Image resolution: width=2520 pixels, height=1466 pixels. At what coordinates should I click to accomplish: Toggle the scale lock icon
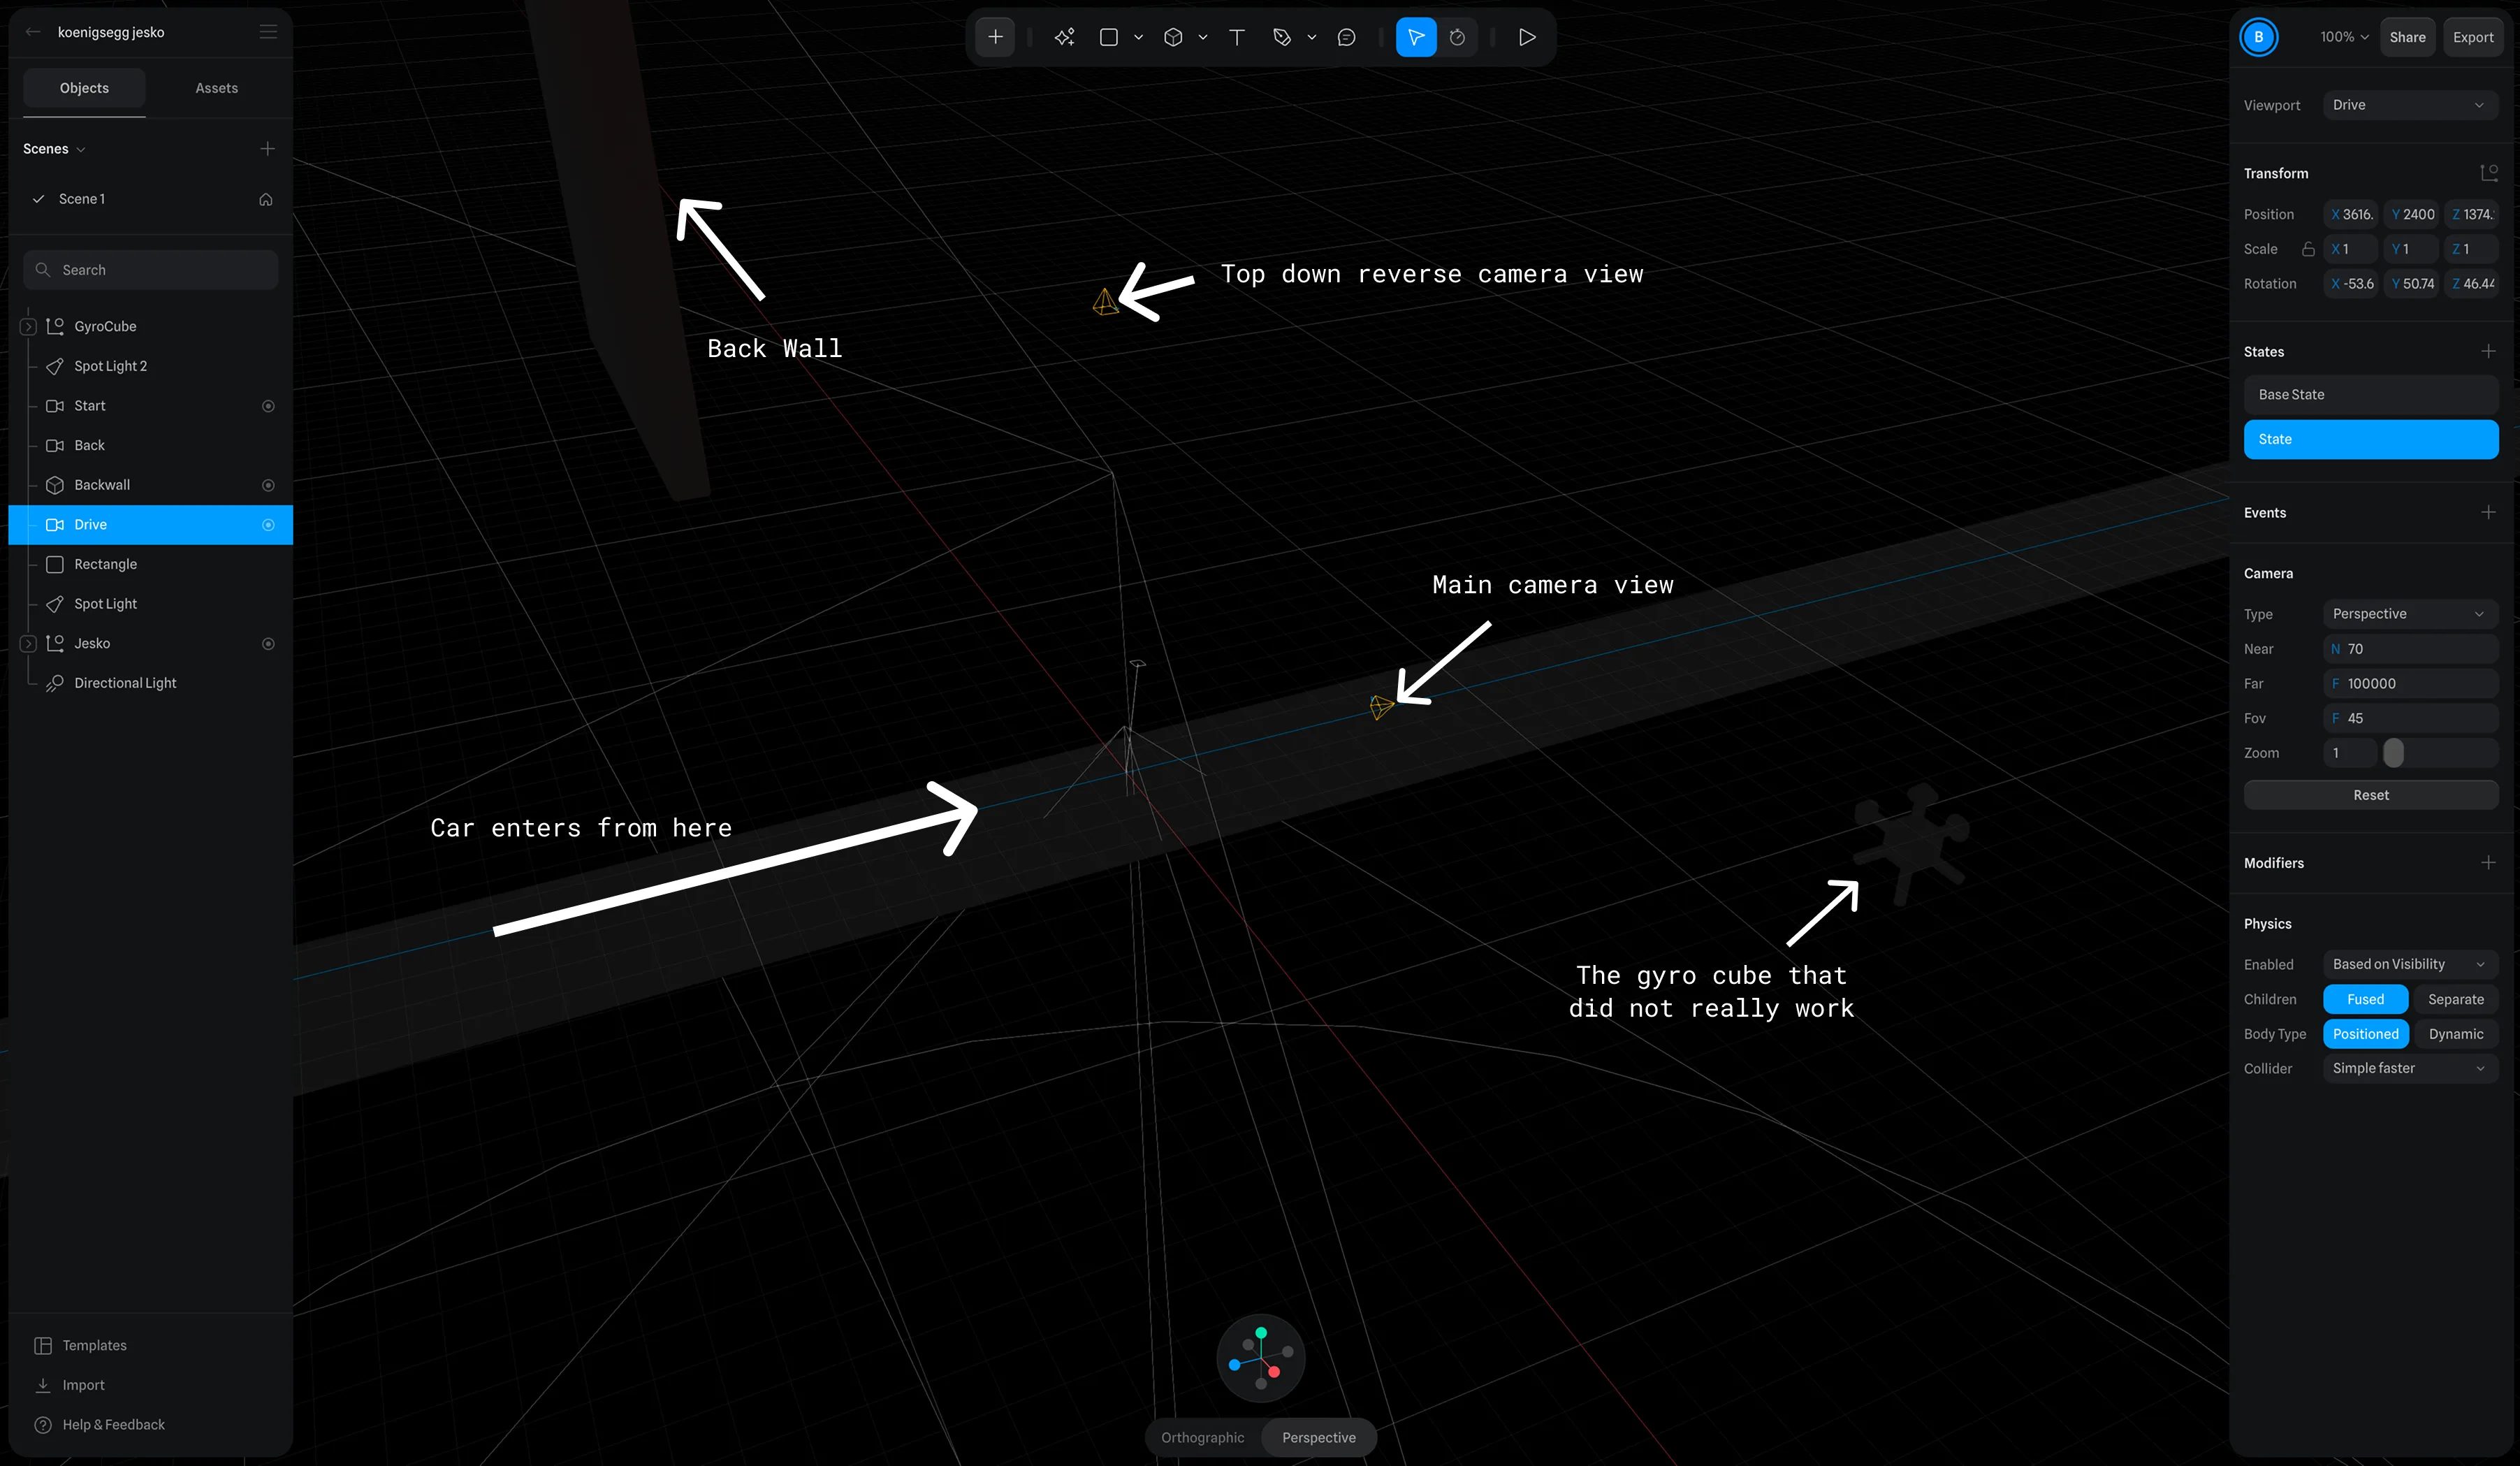(x=2308, y=249)
